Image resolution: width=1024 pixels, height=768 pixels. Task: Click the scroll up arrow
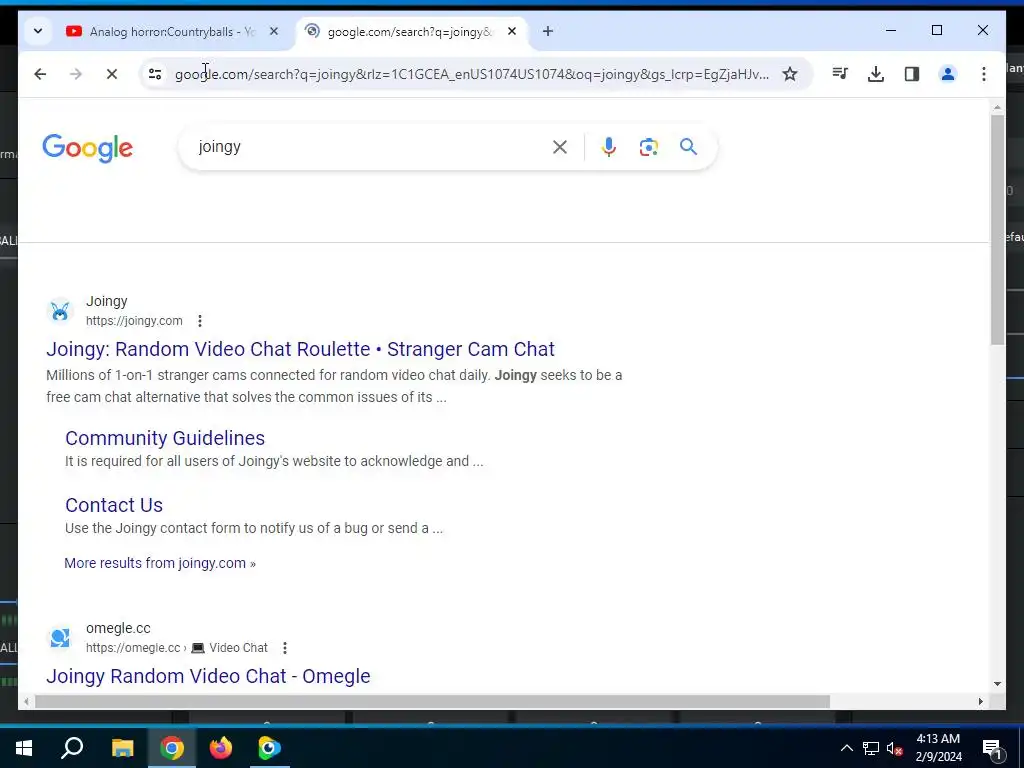(997, 108)
